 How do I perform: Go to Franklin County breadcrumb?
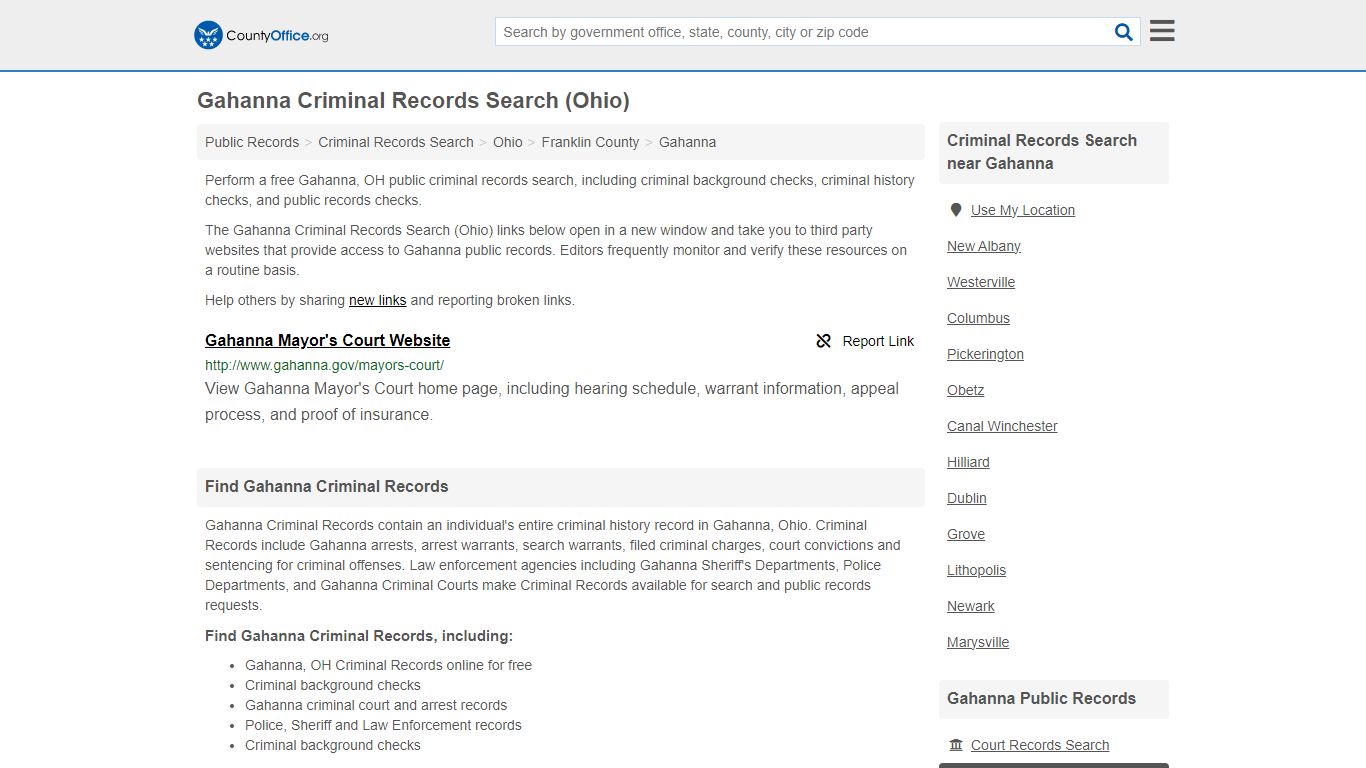[590, 142]
